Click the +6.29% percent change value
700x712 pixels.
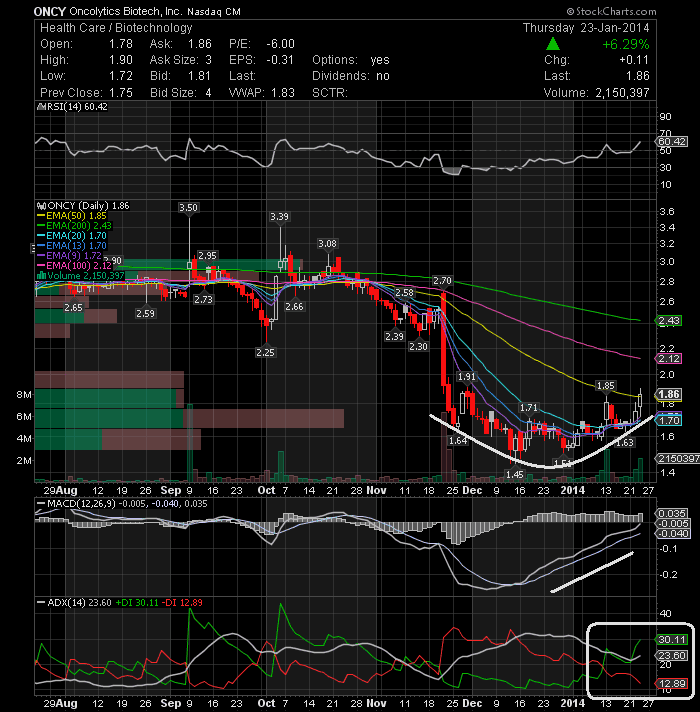(626, 44)
